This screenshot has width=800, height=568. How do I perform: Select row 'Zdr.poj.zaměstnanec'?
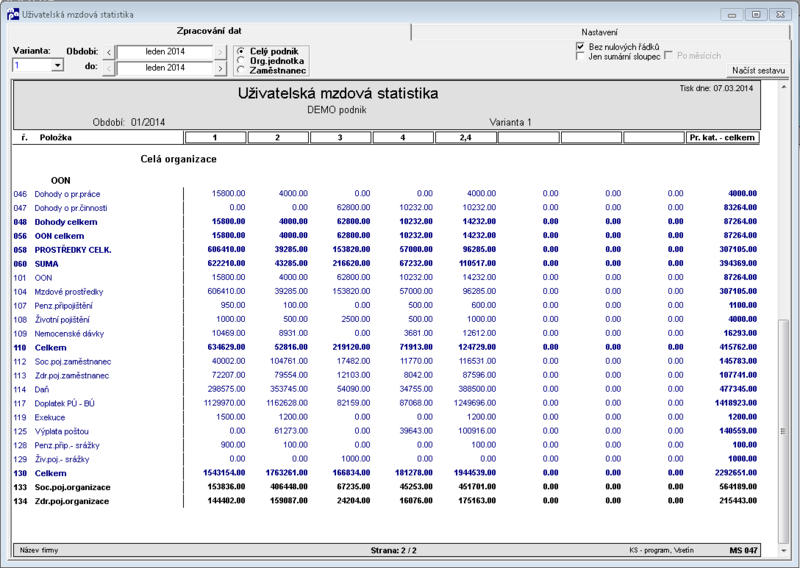385,375
